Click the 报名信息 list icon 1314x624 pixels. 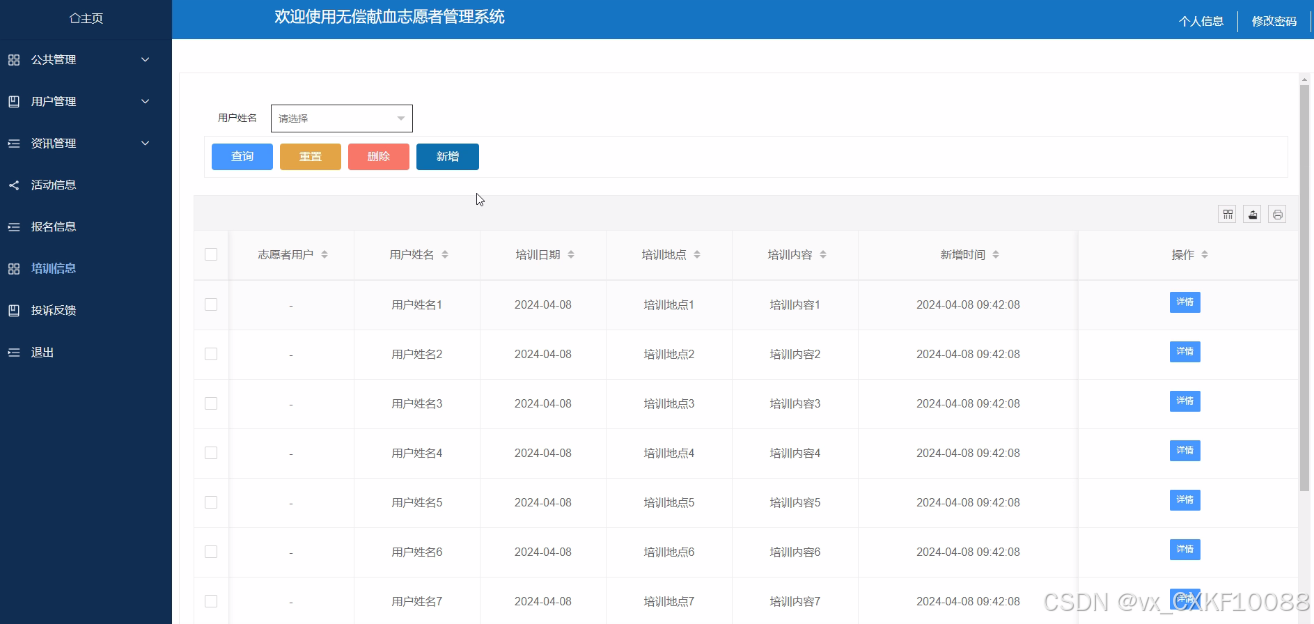pyautogui.click(x=14, y=227)
